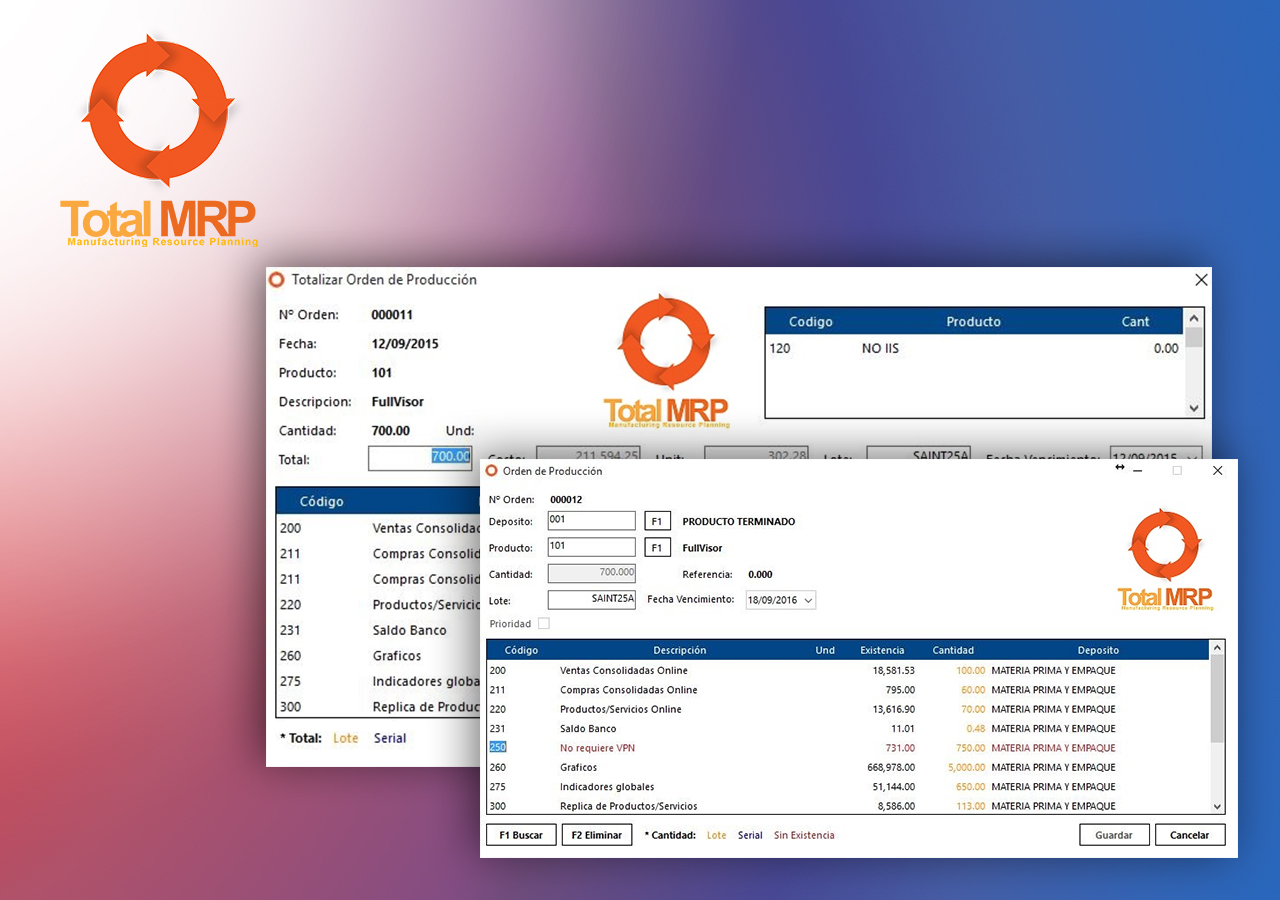Save the order with Guardar
Image resolution: width=1280 pixels, height=900 pixels.
1113,835
